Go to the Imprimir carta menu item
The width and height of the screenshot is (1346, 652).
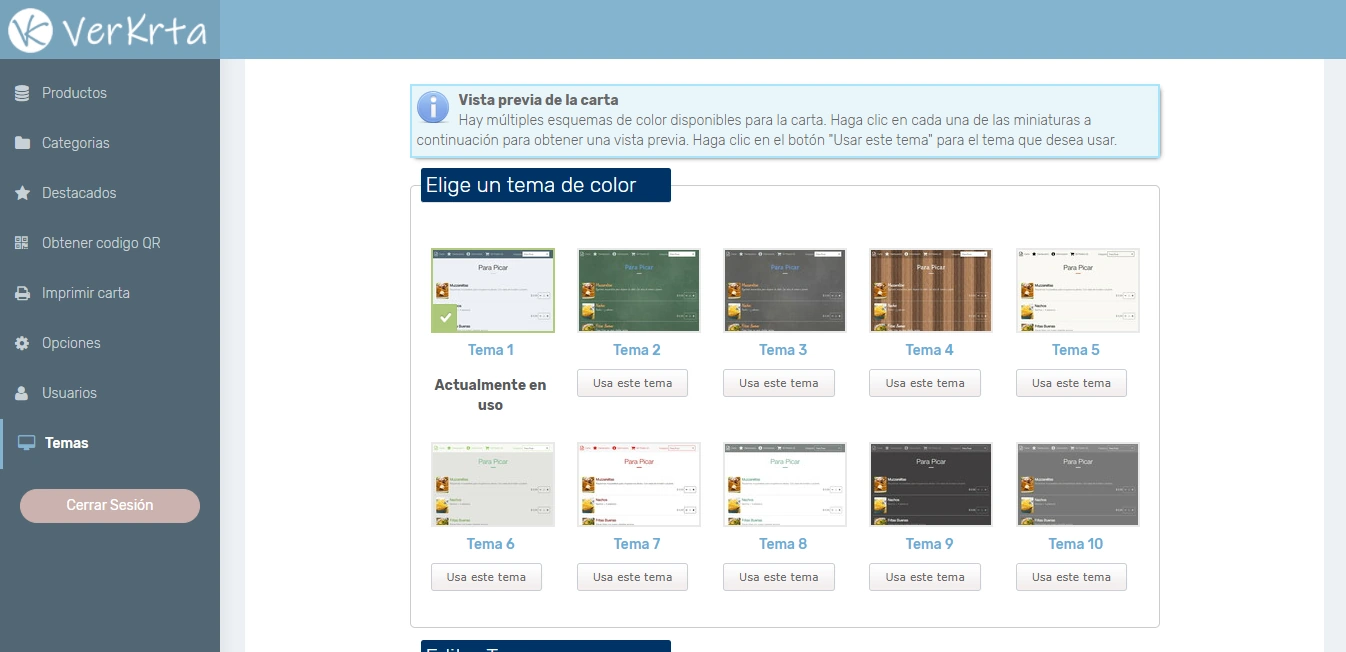point(86,293)
